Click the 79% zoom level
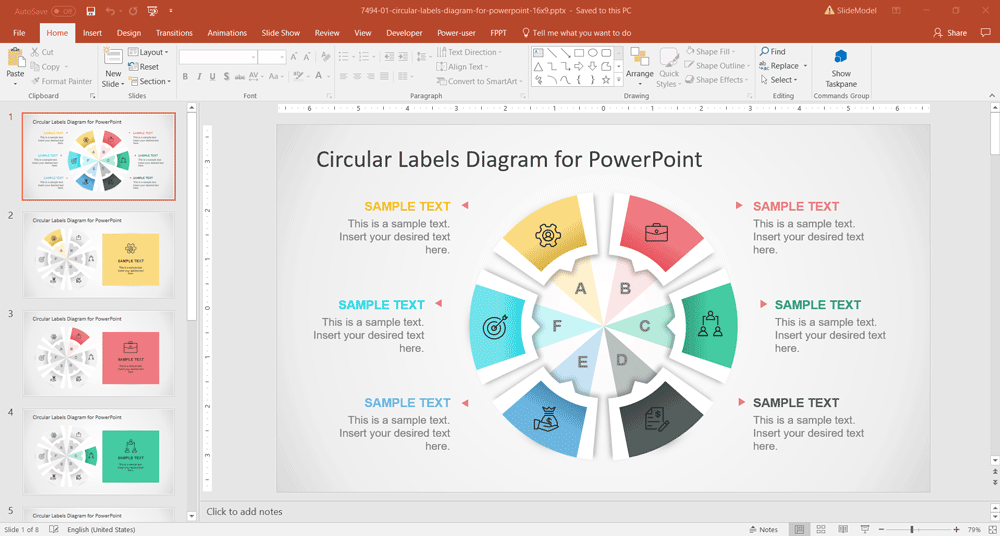Image resolution: width=1000 pixels, height=536 pixels. tap(974, 530)
